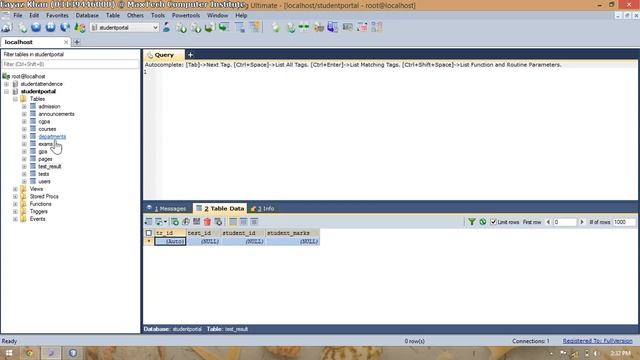
Task: Open Chrome from the Windows taskbar
Action: [x=29, y=353]
